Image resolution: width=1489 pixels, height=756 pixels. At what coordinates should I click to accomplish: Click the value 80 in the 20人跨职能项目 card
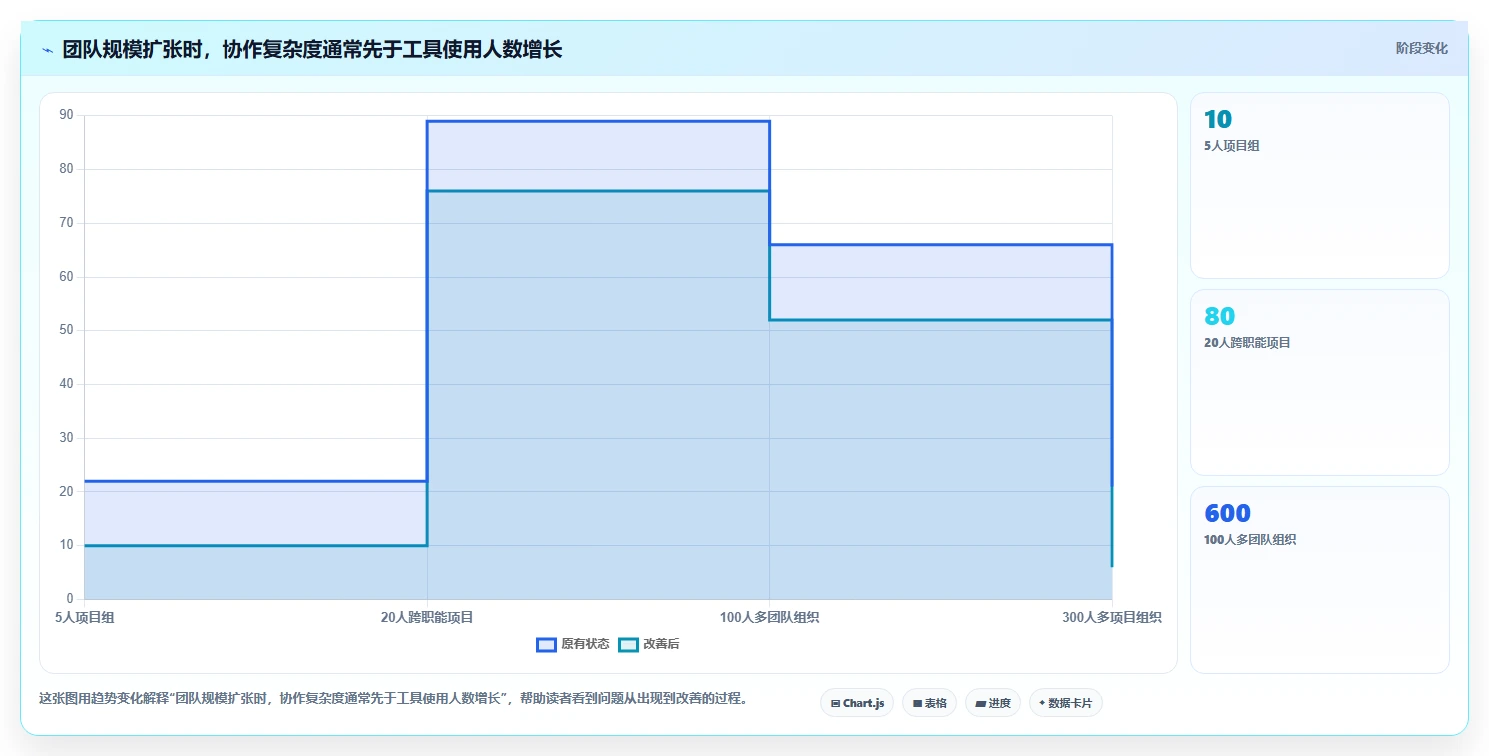(1220, 317)
